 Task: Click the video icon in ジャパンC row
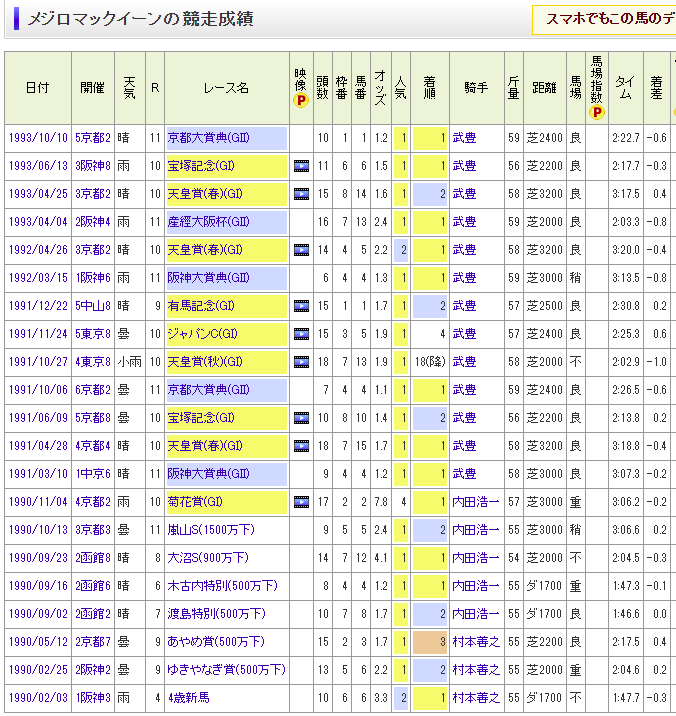(300, 334)
